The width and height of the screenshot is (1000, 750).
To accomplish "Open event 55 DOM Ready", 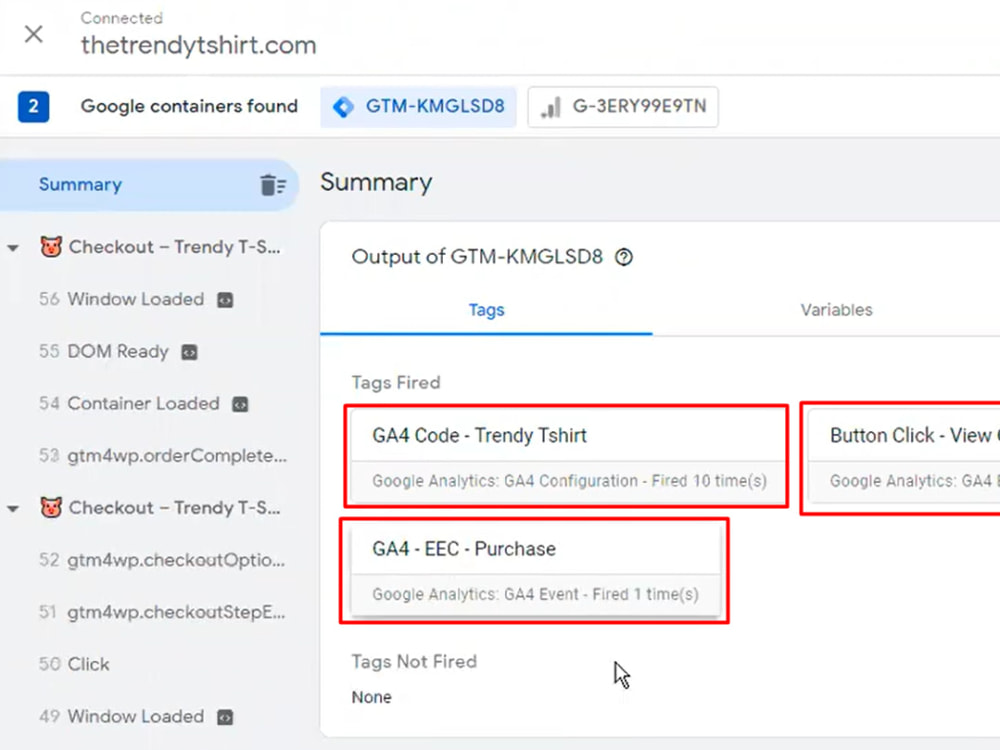I will point(103,351).
